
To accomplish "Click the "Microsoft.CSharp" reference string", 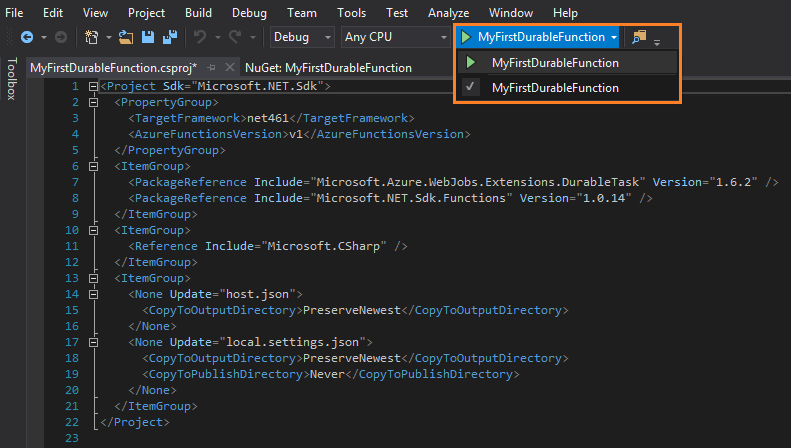I will 324,246.
